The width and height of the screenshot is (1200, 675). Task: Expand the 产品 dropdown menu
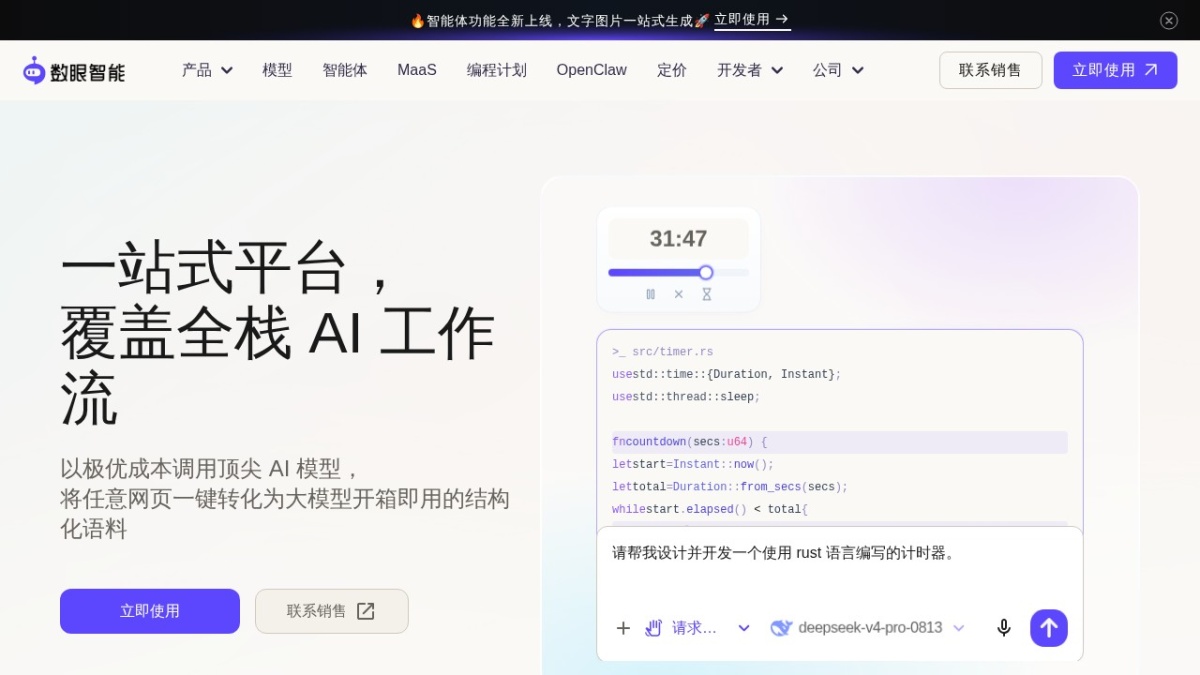tap(207, 70)
